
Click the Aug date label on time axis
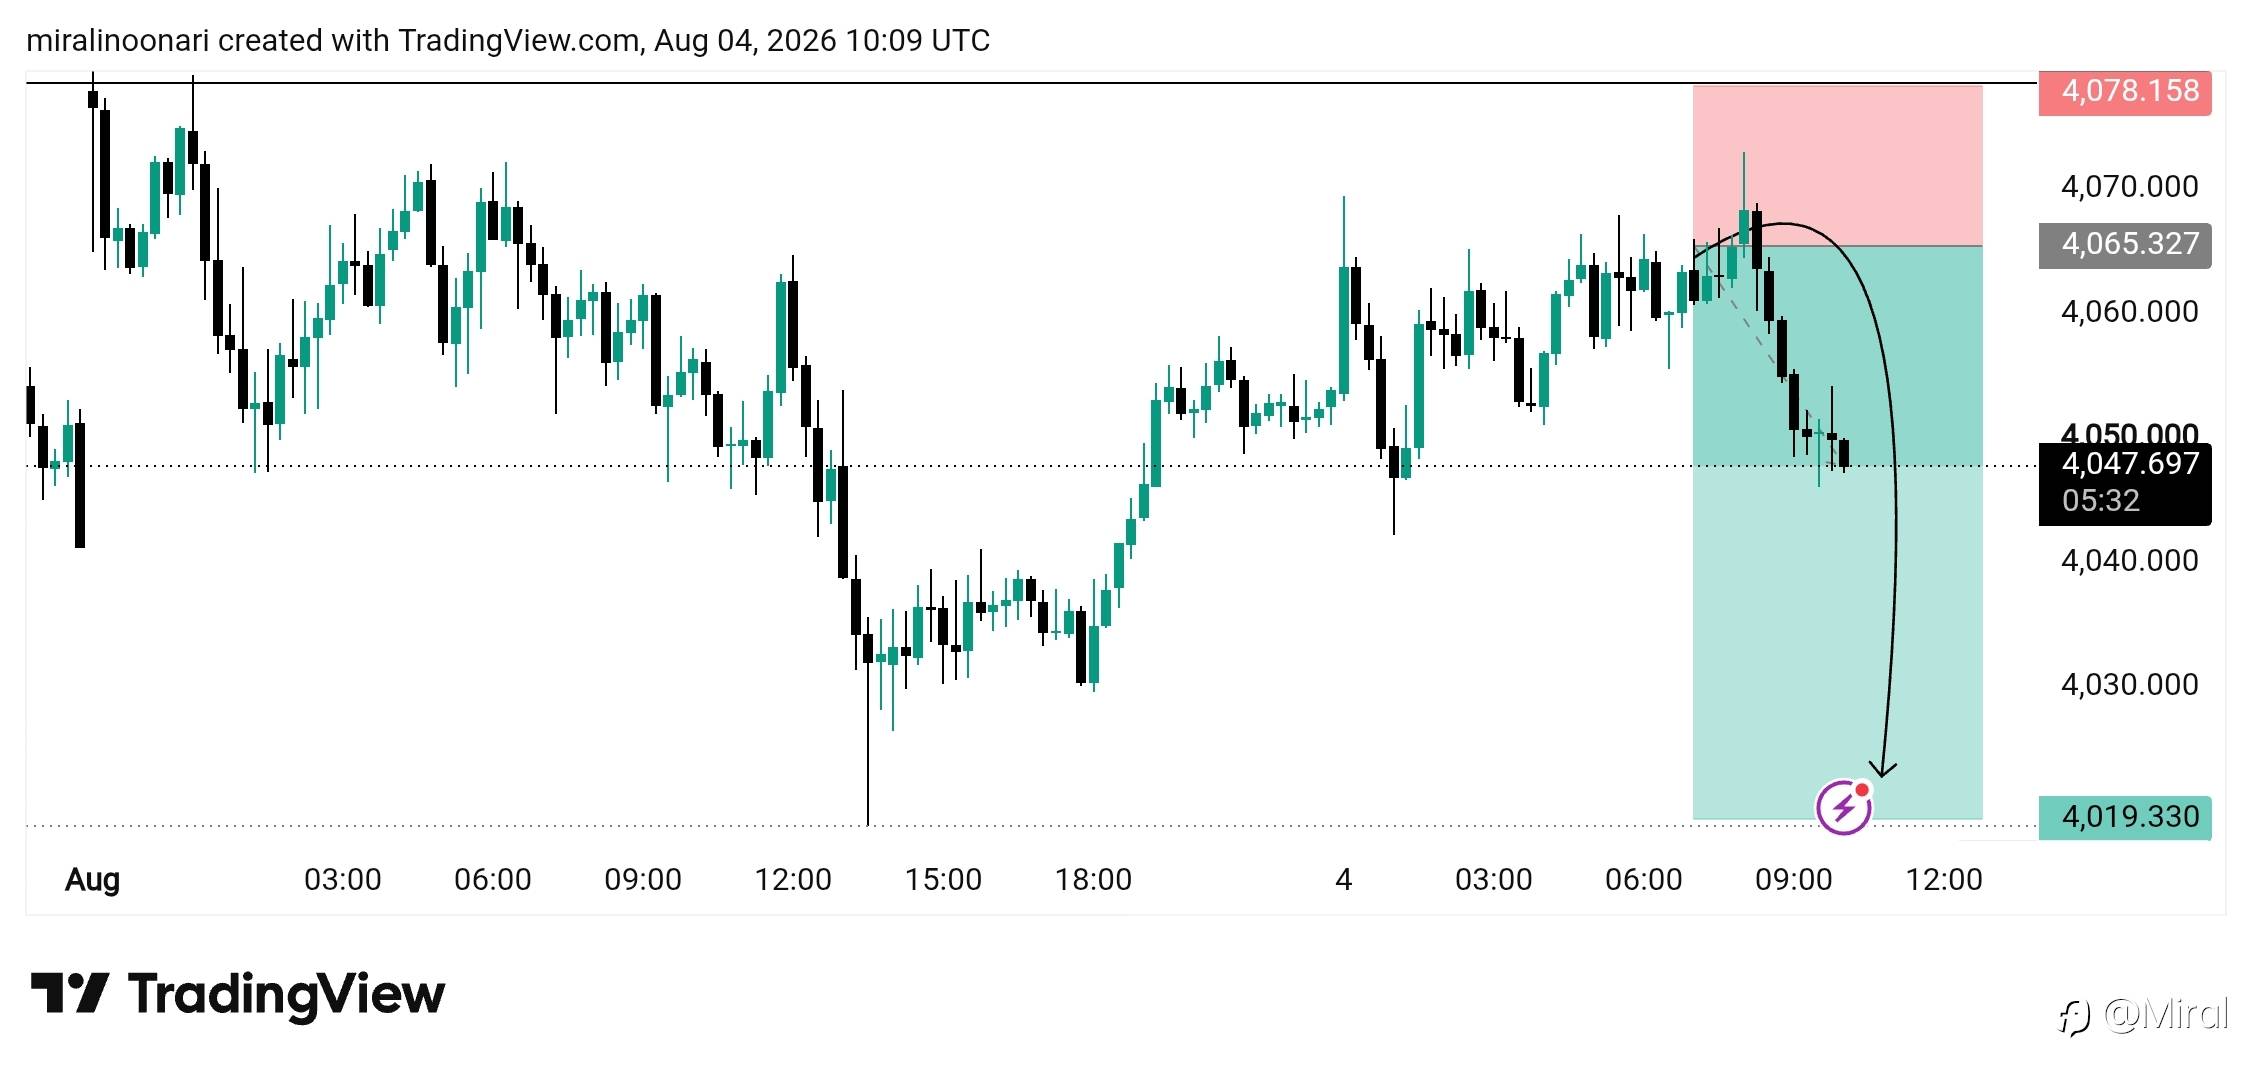92,880
